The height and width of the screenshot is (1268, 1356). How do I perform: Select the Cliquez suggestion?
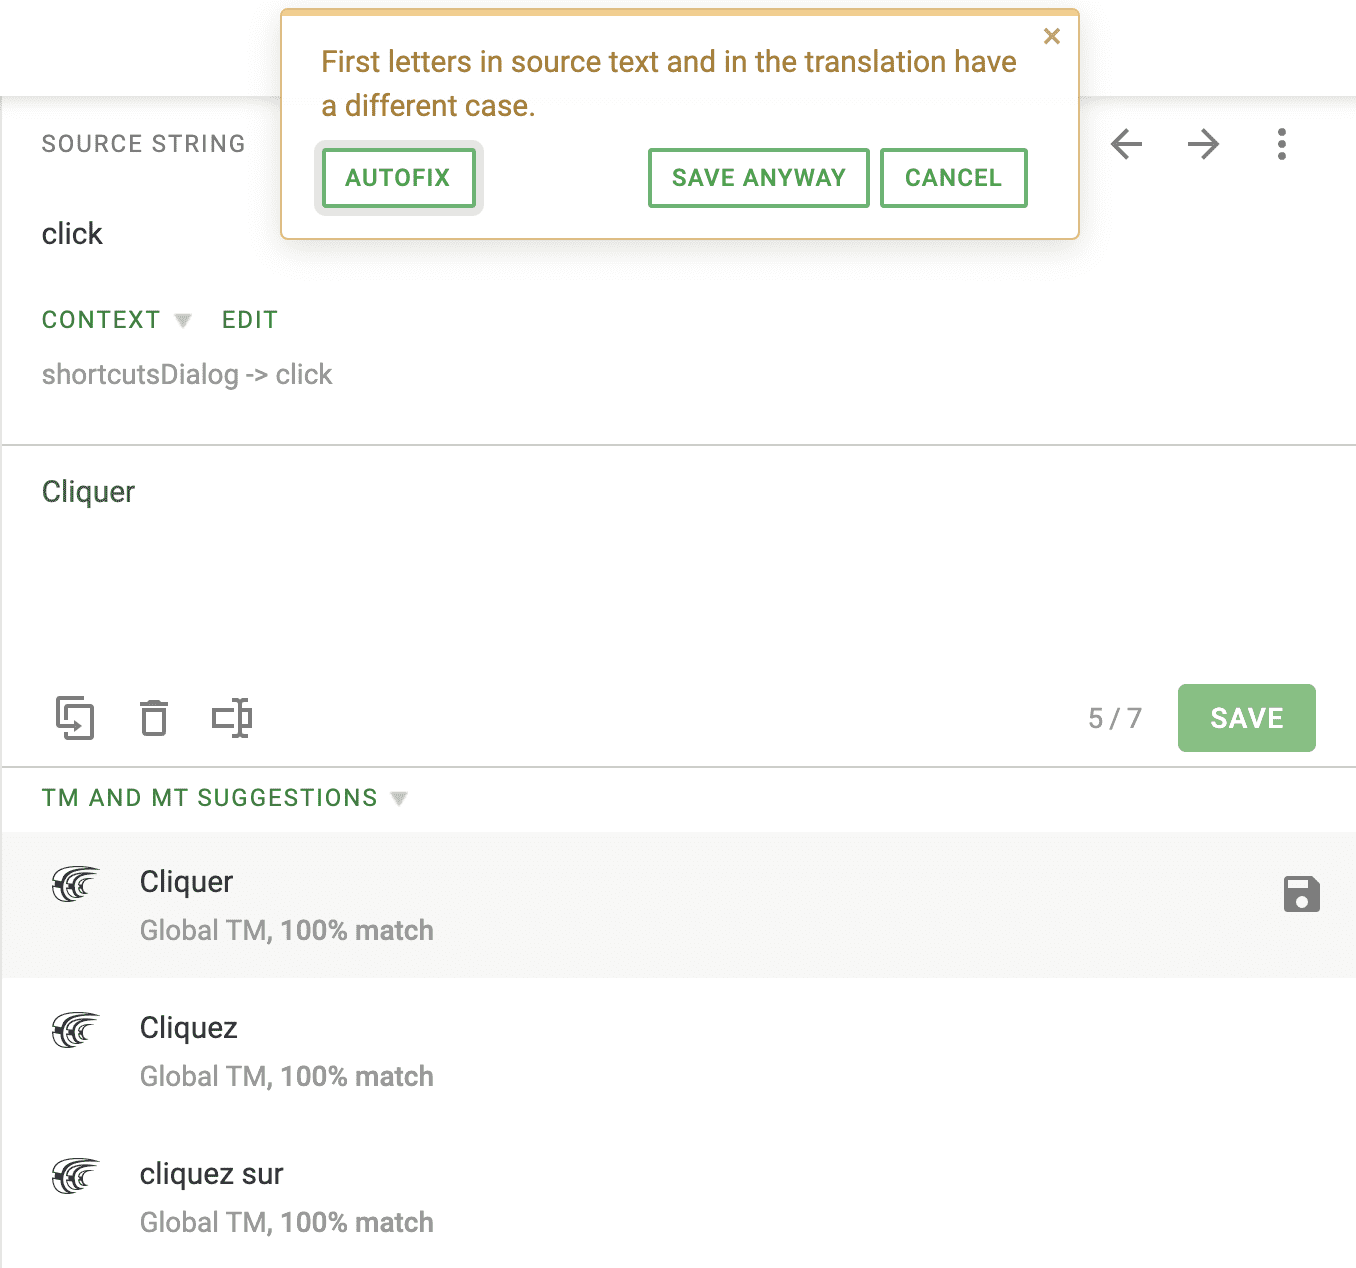coord(189,1028)
